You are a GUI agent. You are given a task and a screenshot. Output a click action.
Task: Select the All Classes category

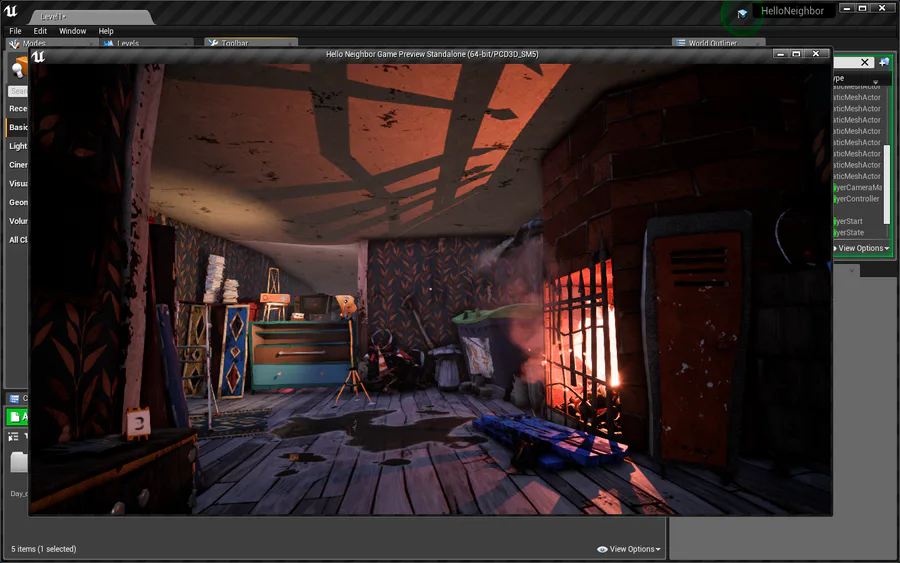click(17, 240)
